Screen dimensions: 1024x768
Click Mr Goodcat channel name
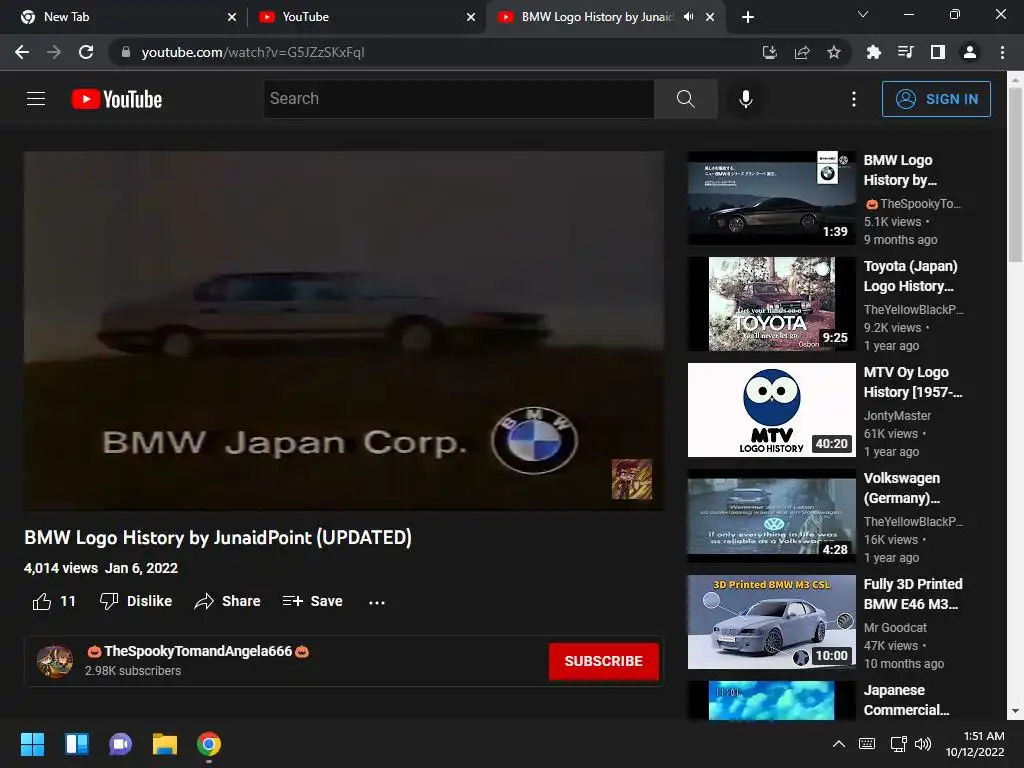[x=895, y=628]
